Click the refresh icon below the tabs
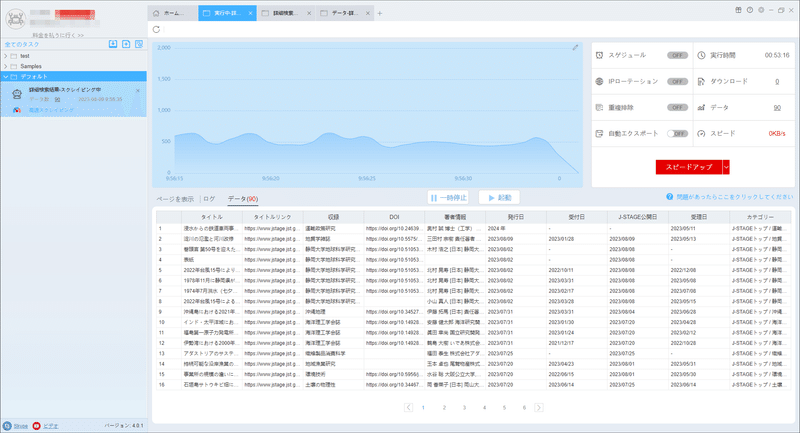The height and width of the screenshot is (433, 800). point(156,30)
